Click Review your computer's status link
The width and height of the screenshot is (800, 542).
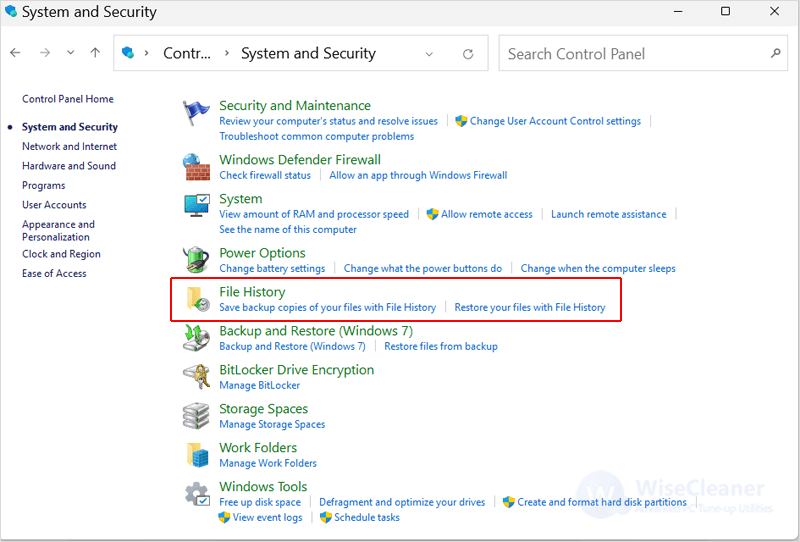pyautogui.click(x=329, y=121)
